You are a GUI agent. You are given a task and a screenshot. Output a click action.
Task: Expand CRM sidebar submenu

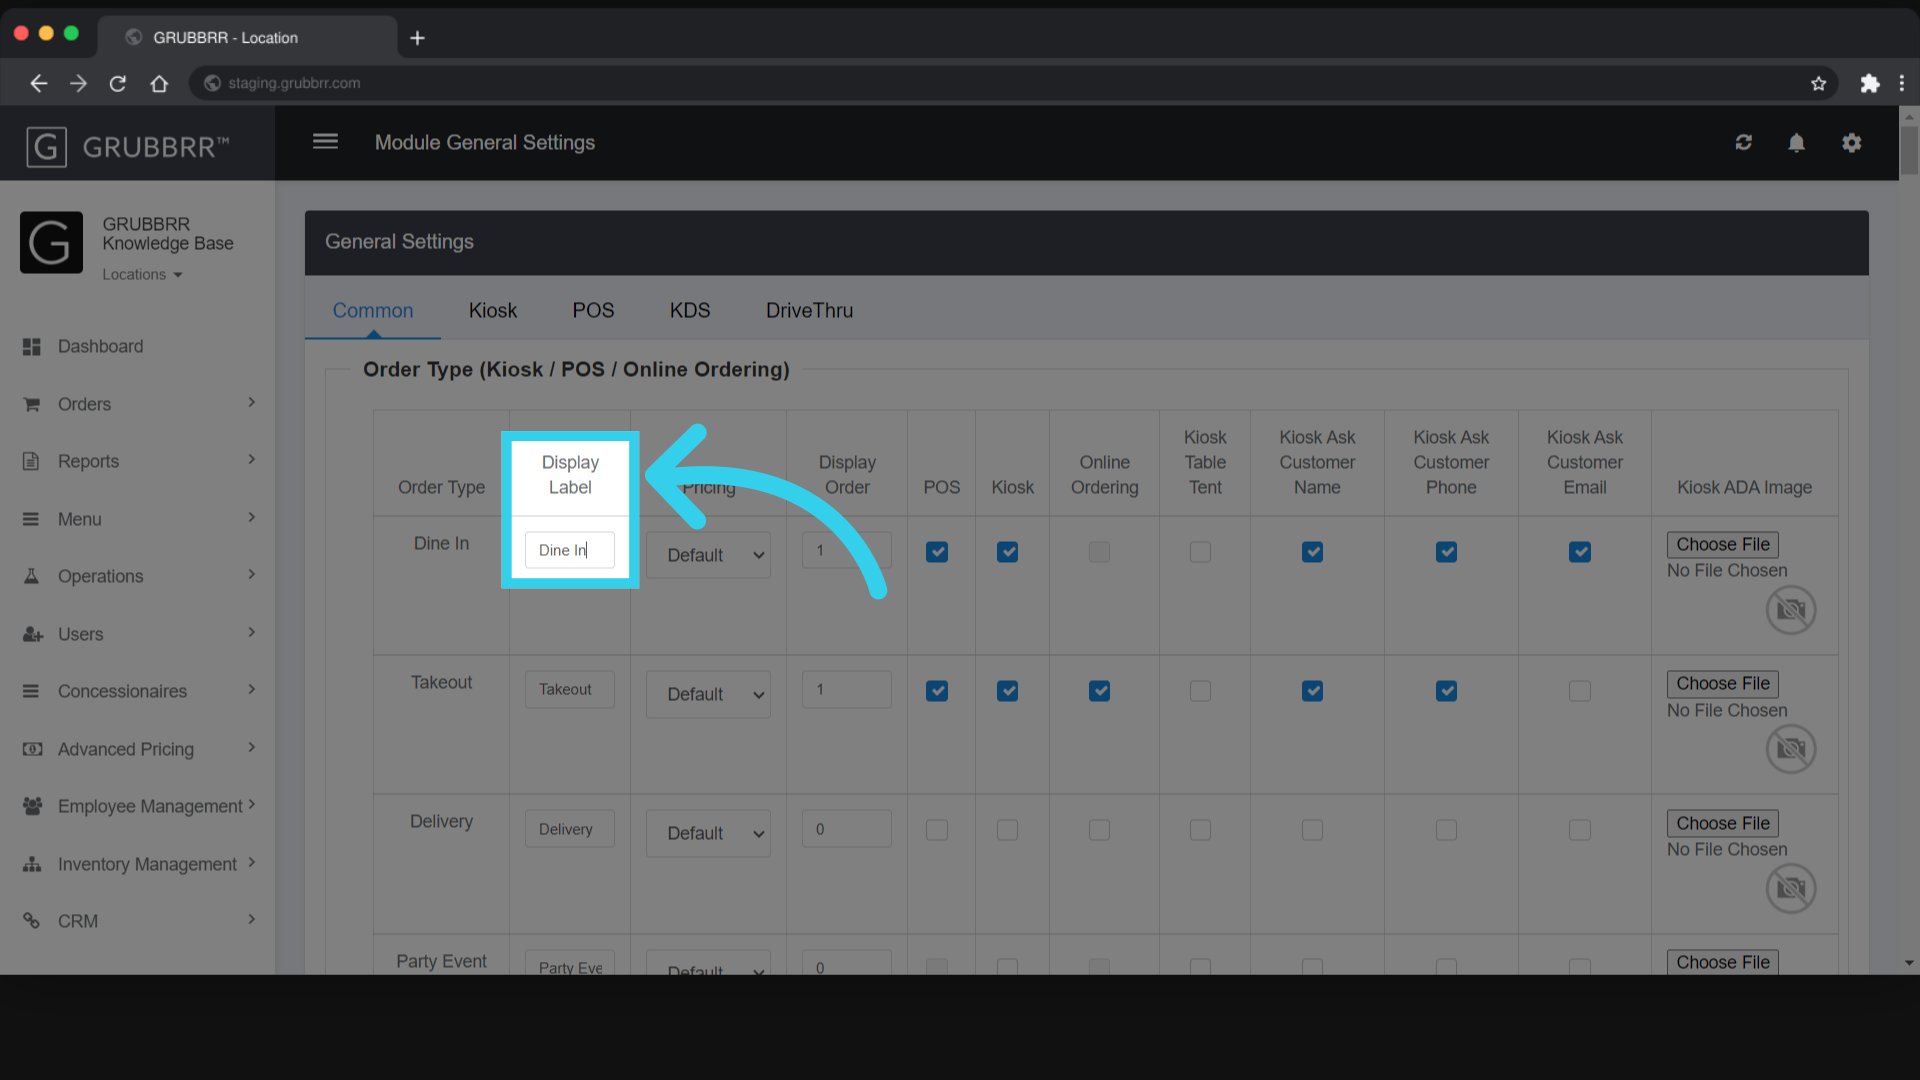tap(251, 920)
